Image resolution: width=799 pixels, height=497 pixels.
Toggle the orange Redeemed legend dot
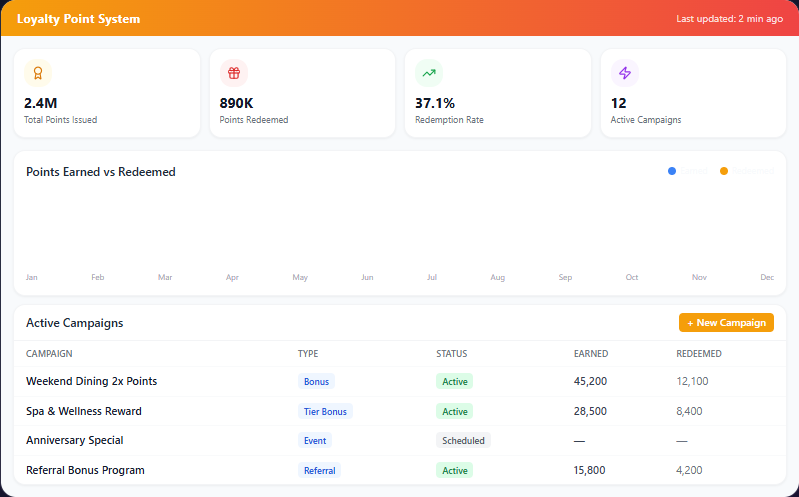point(724,171)
